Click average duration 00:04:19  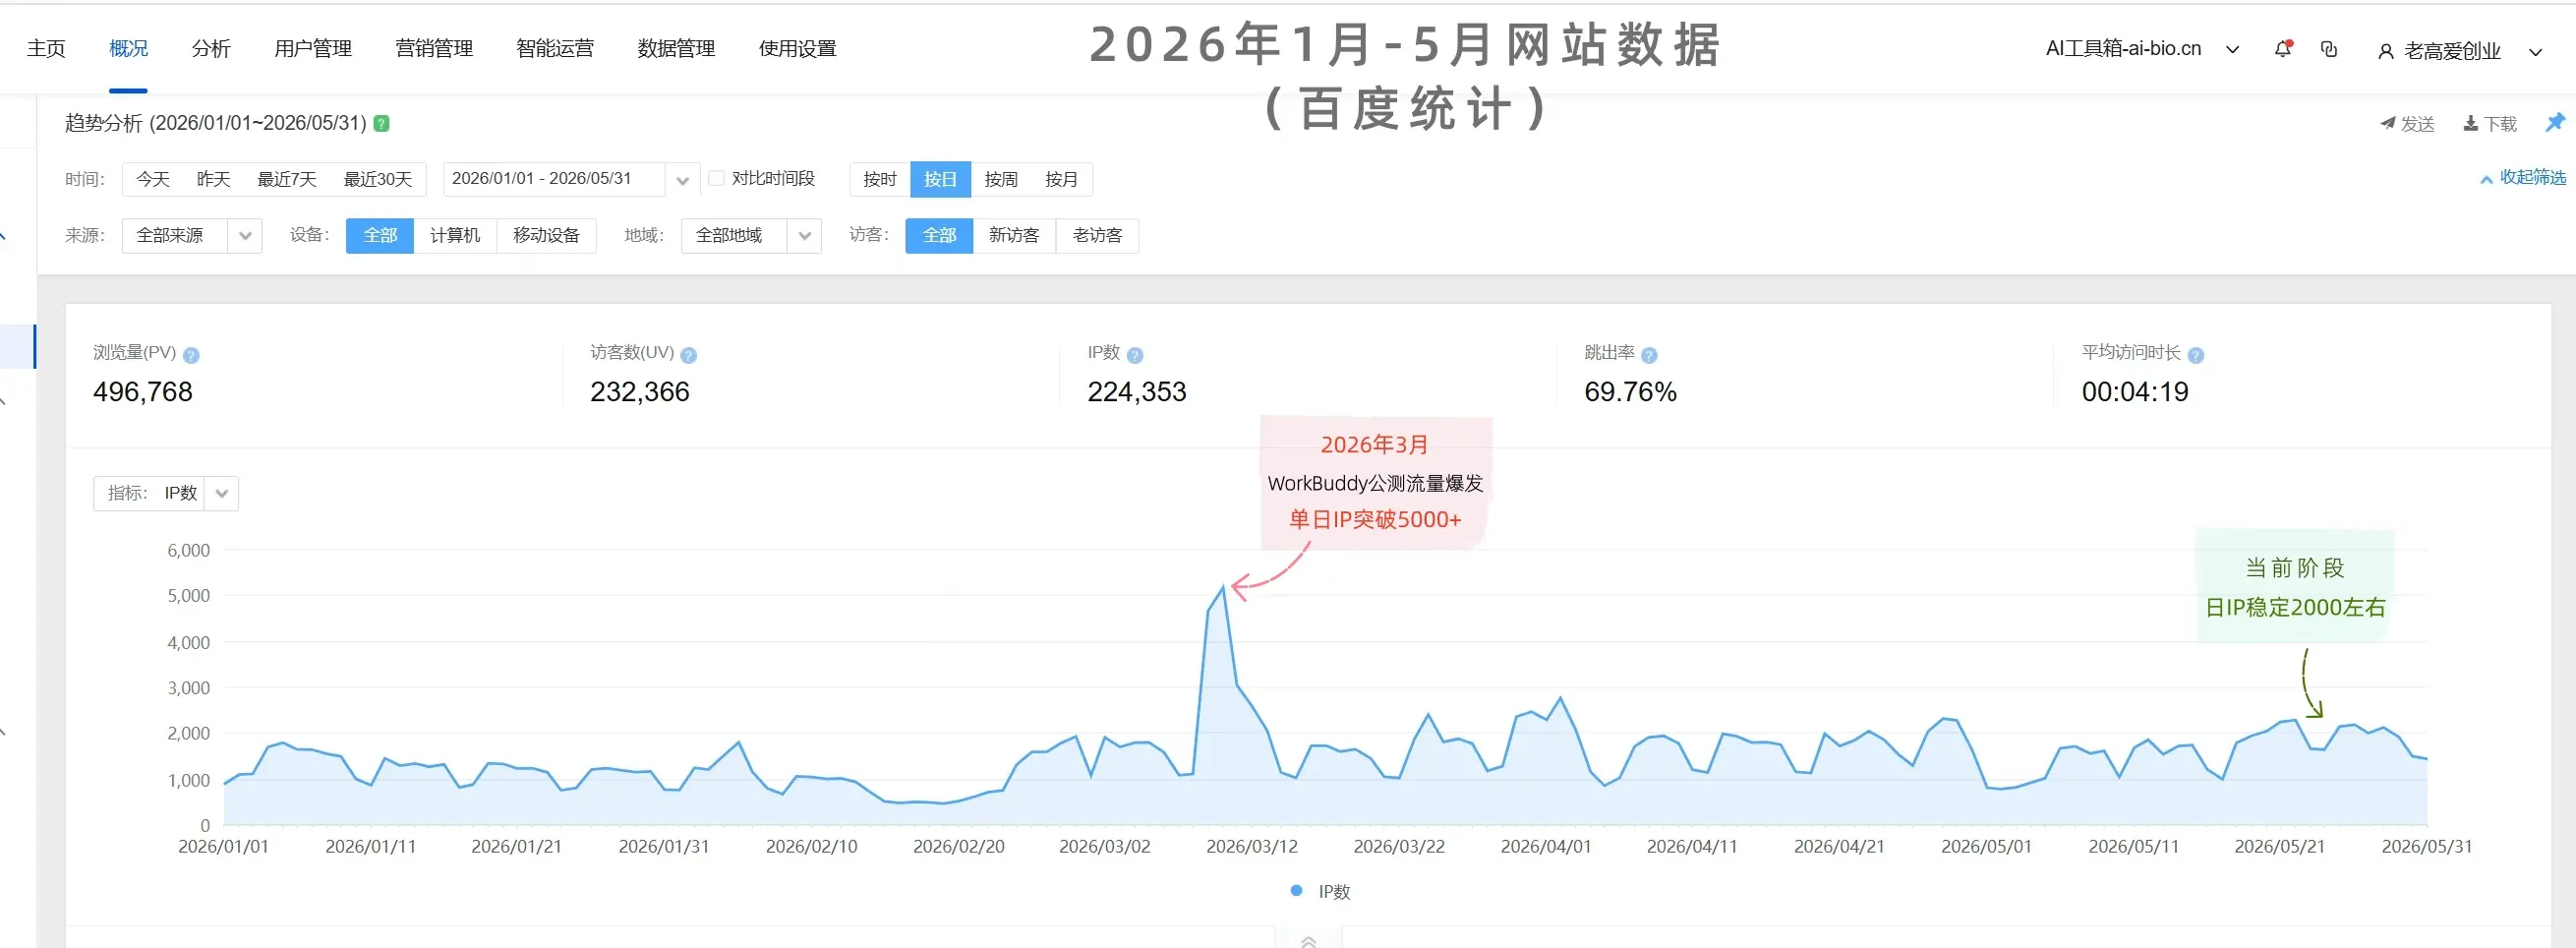tap(2135, 392)
